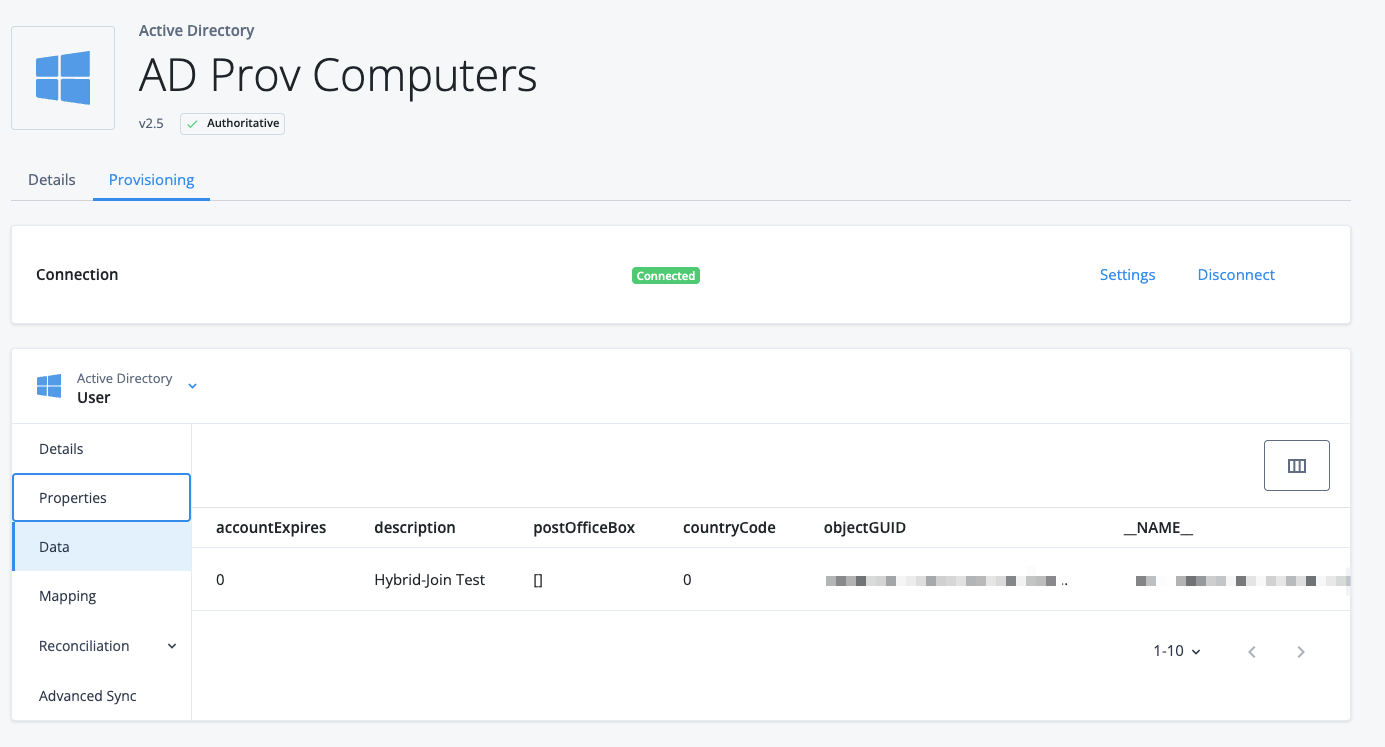Click the Disconnect link
1385x747 pixels.
coord(1235,275)
